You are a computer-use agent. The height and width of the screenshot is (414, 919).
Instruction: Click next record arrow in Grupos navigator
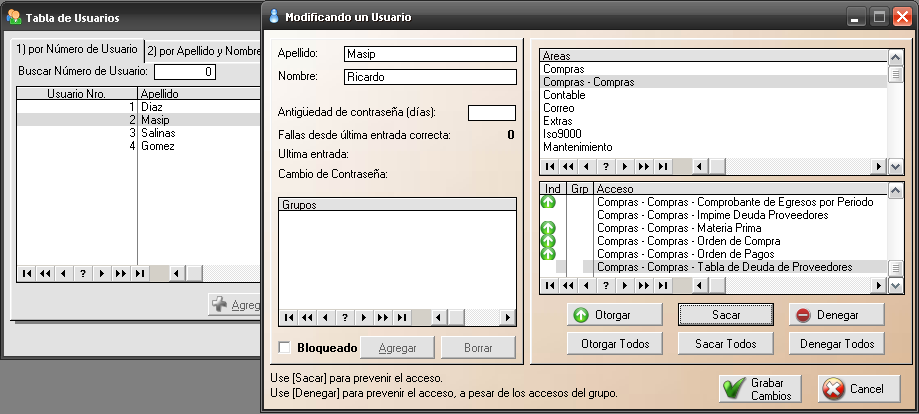click(363, 317)
